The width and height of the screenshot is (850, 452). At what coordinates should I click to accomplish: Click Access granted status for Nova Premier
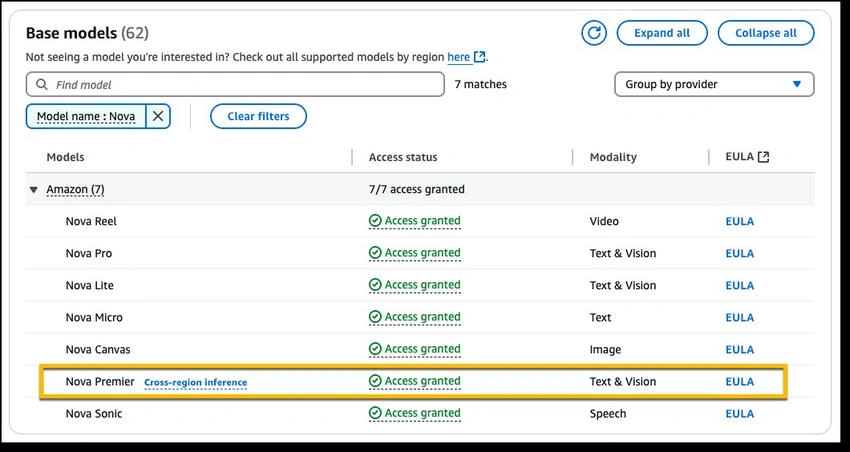pos(415,382)
